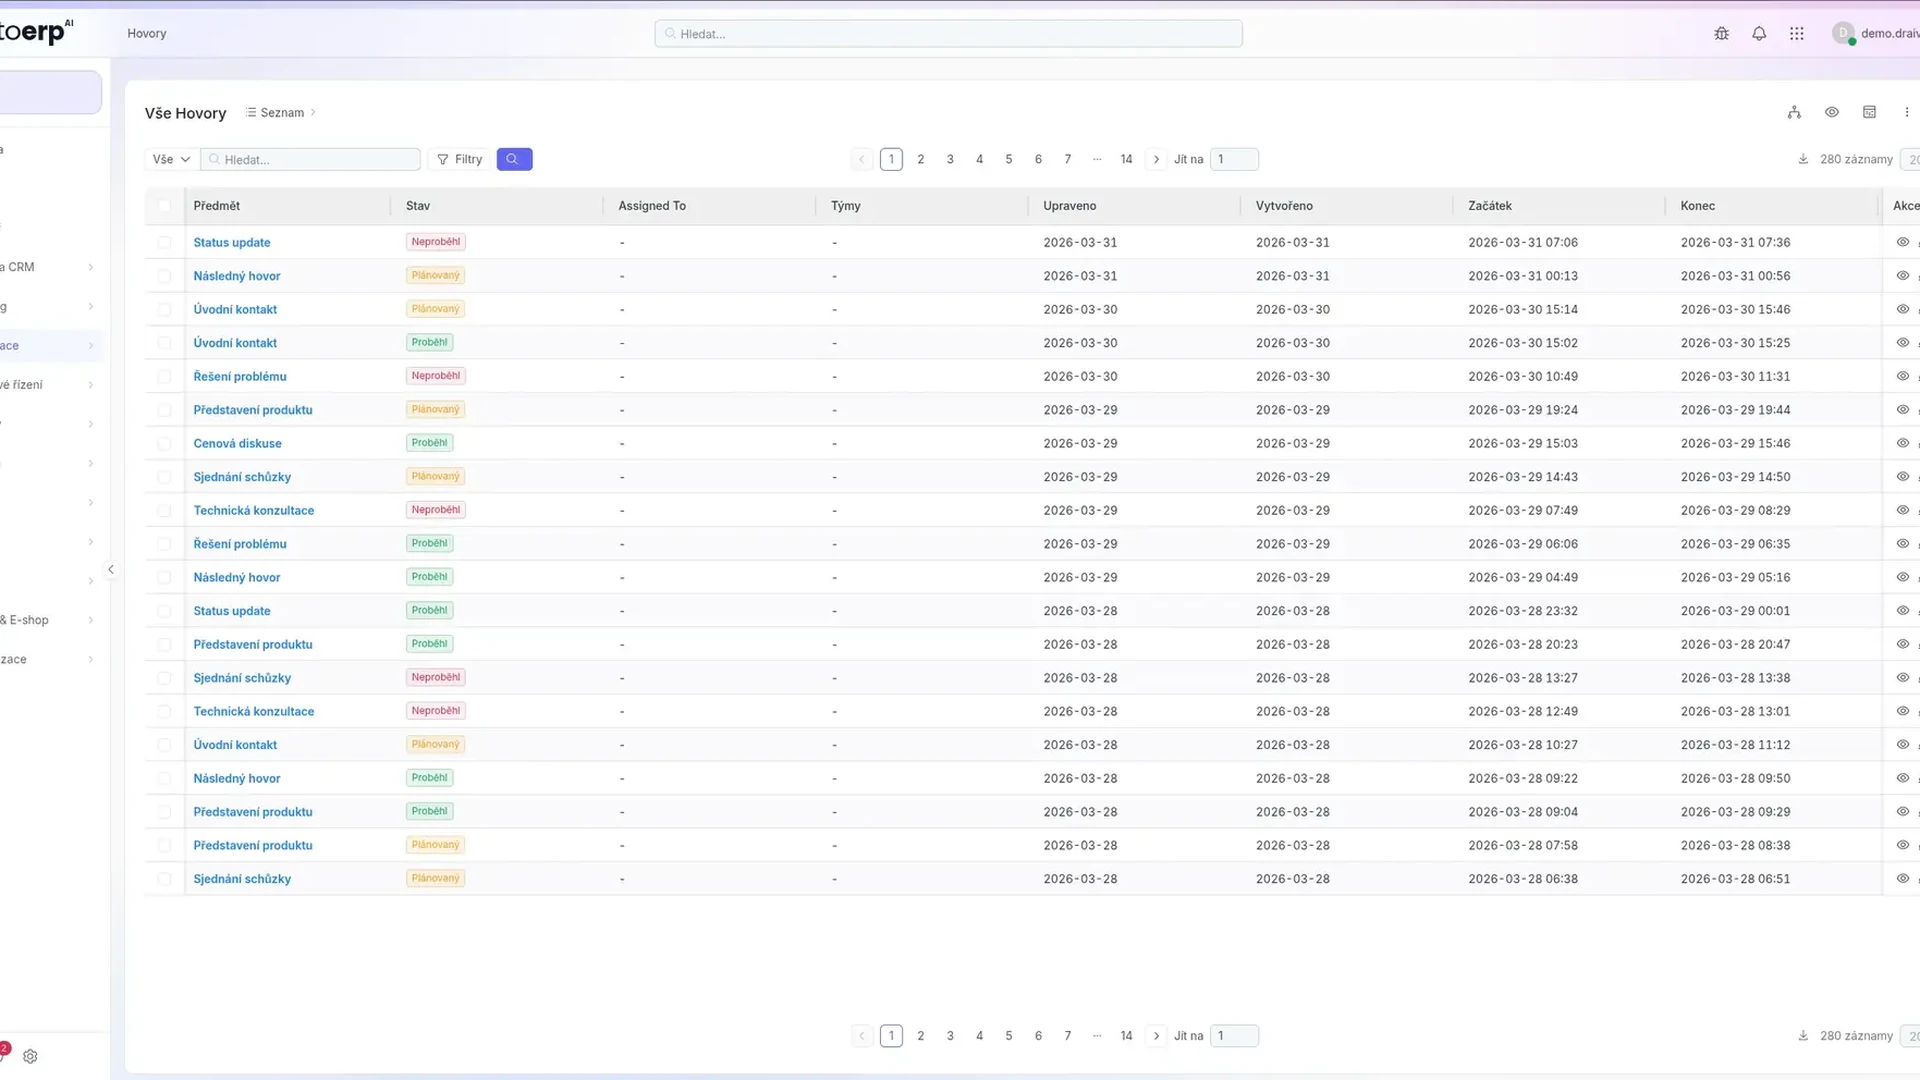Click the eye icon of the first Řešení problému row
The width and height of the screenshot is (1920, 1080).
[1903, 376]
